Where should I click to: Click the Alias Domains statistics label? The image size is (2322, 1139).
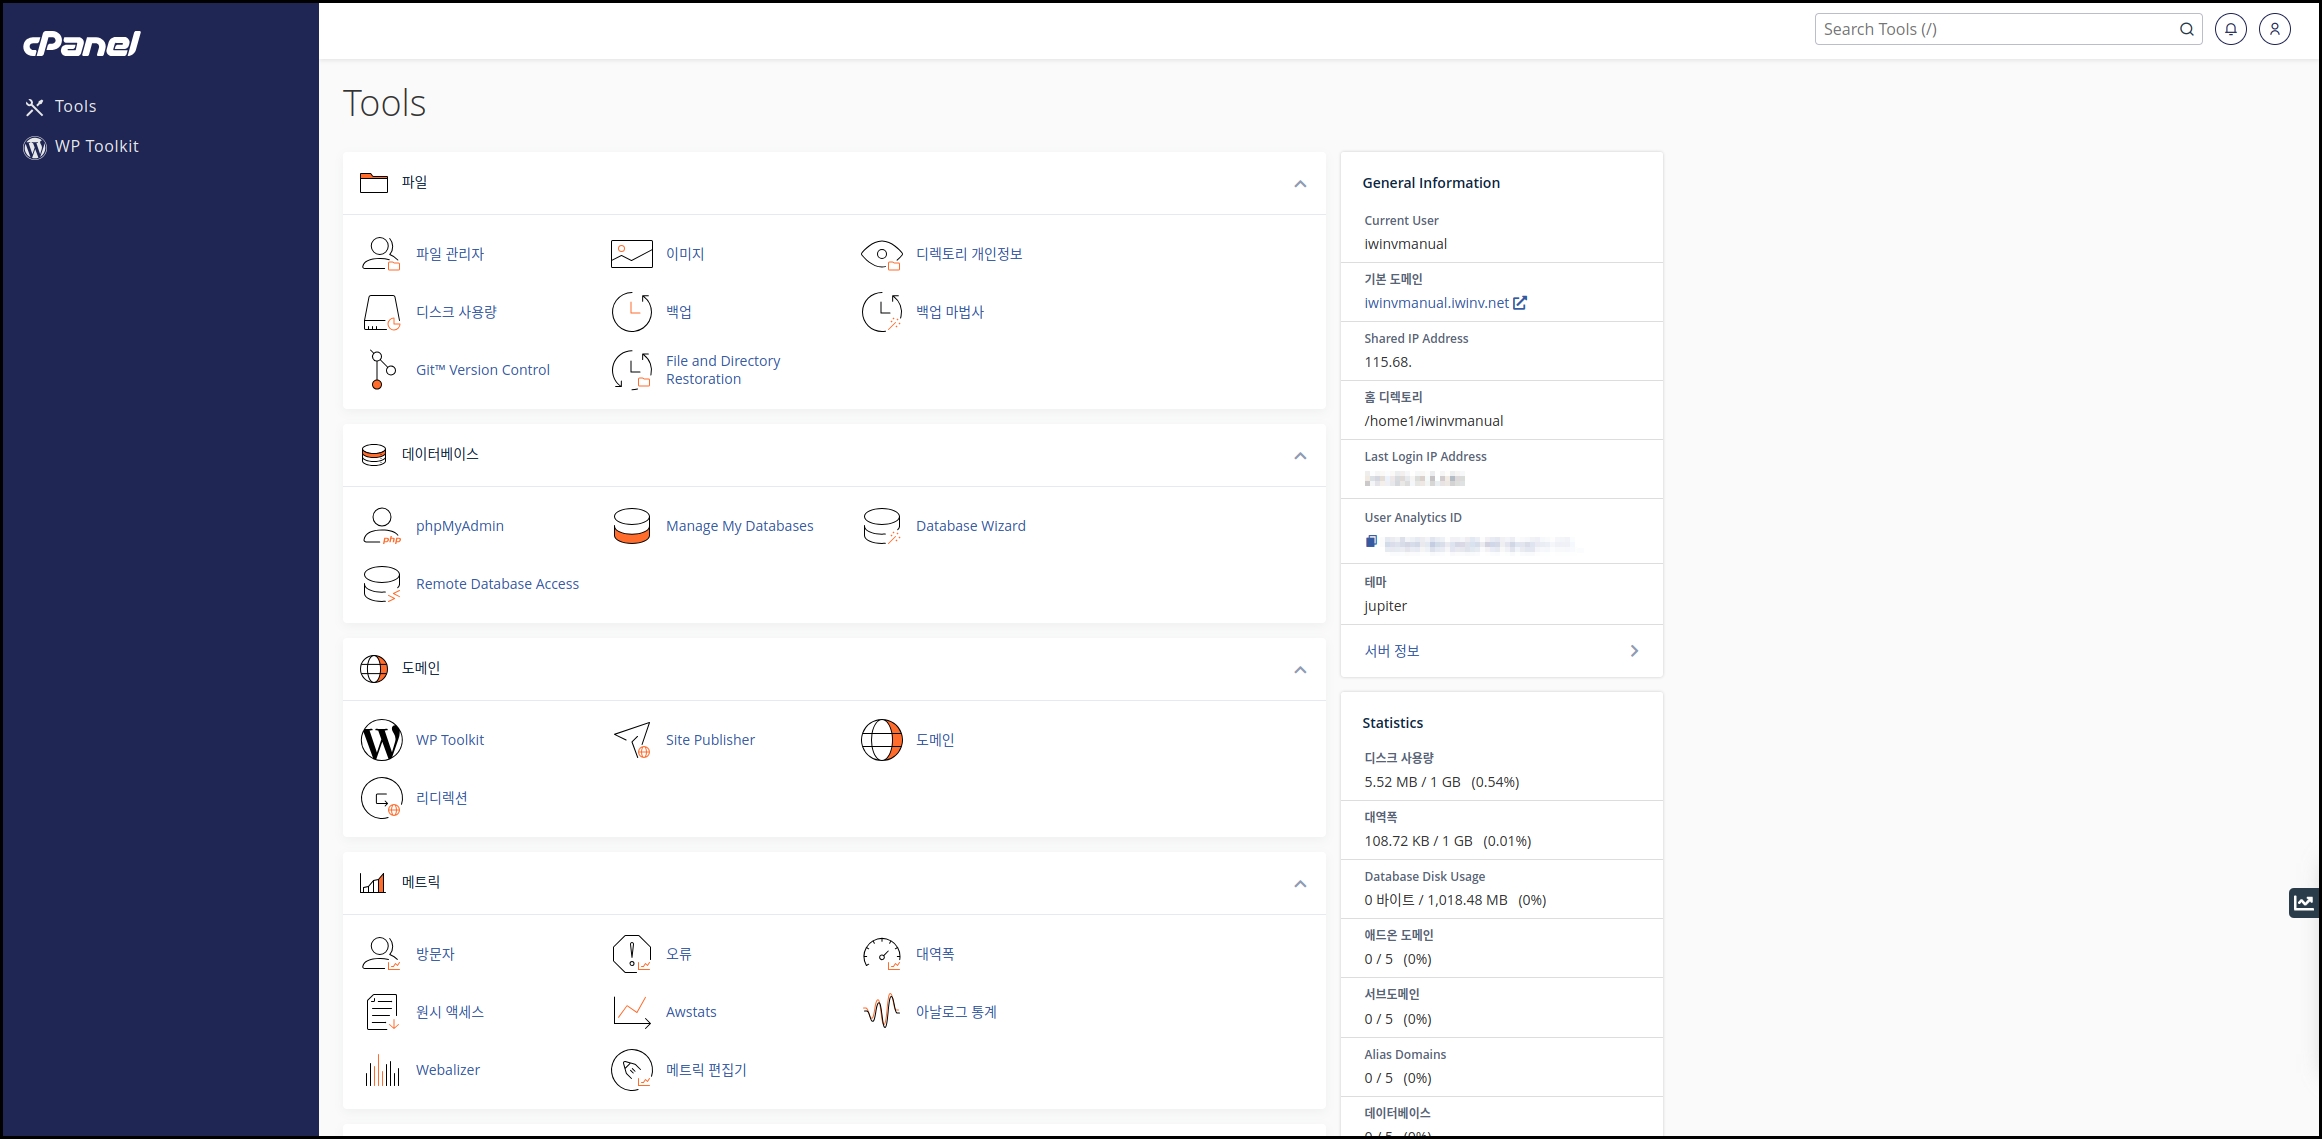pos(1405,1054)
